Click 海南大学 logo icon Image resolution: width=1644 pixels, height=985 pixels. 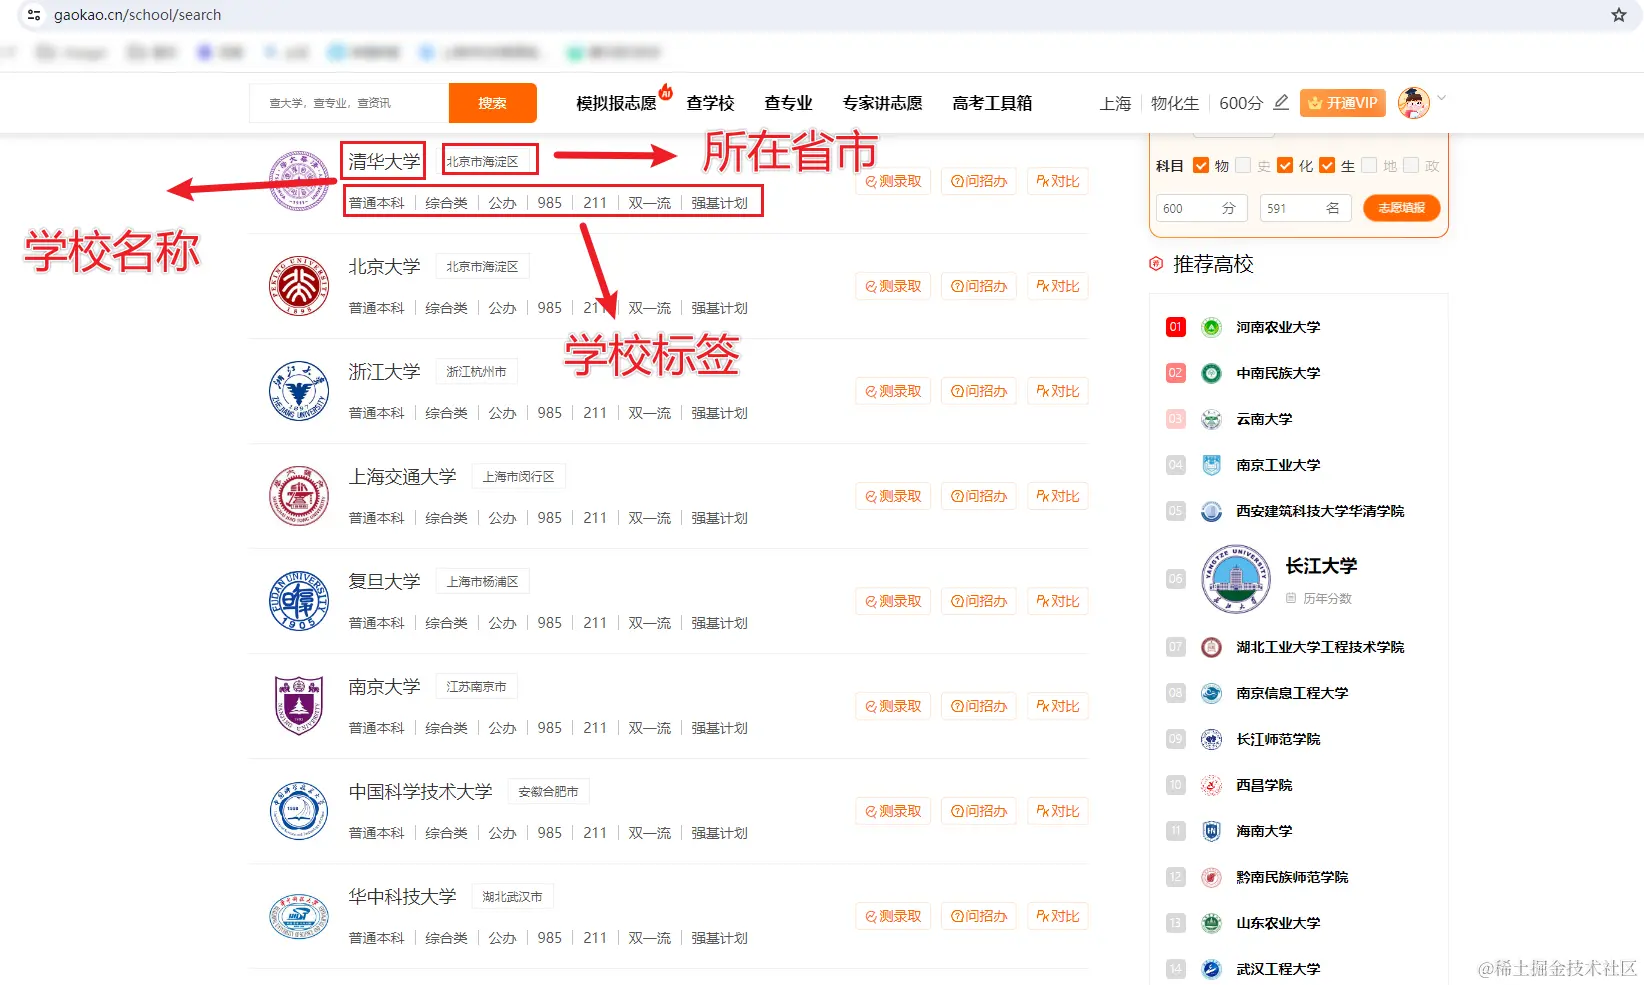1211,831
